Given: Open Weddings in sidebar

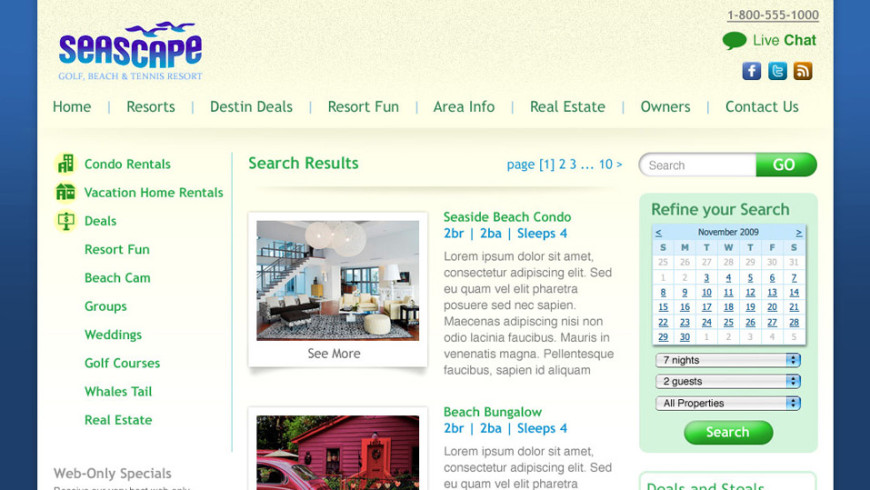Looking at the screenshot, I should (x=113, y=335).
